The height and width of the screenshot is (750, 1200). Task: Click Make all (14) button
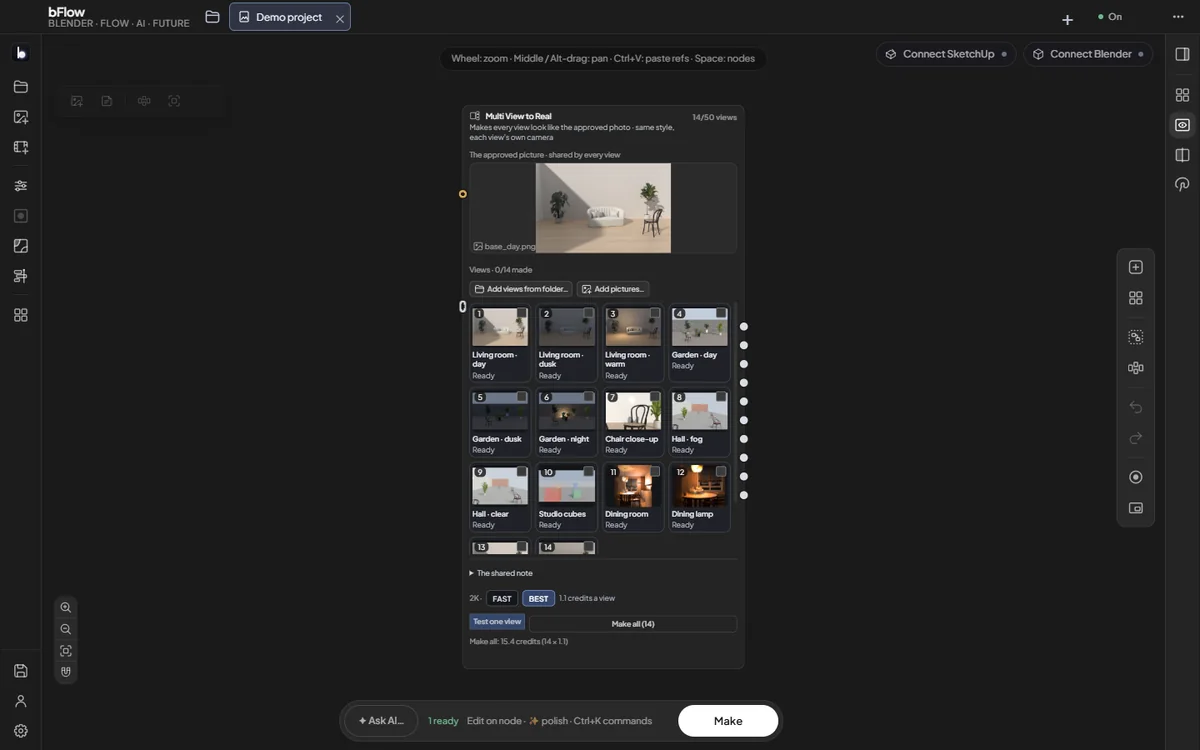click(x=633, y=624)
